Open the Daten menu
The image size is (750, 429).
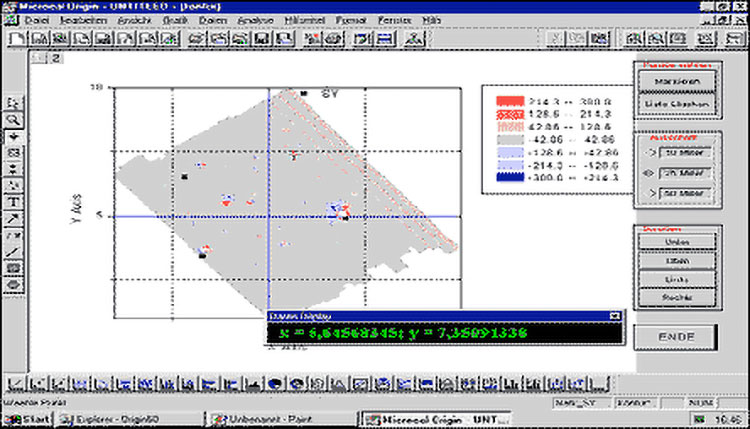point(213,20)
